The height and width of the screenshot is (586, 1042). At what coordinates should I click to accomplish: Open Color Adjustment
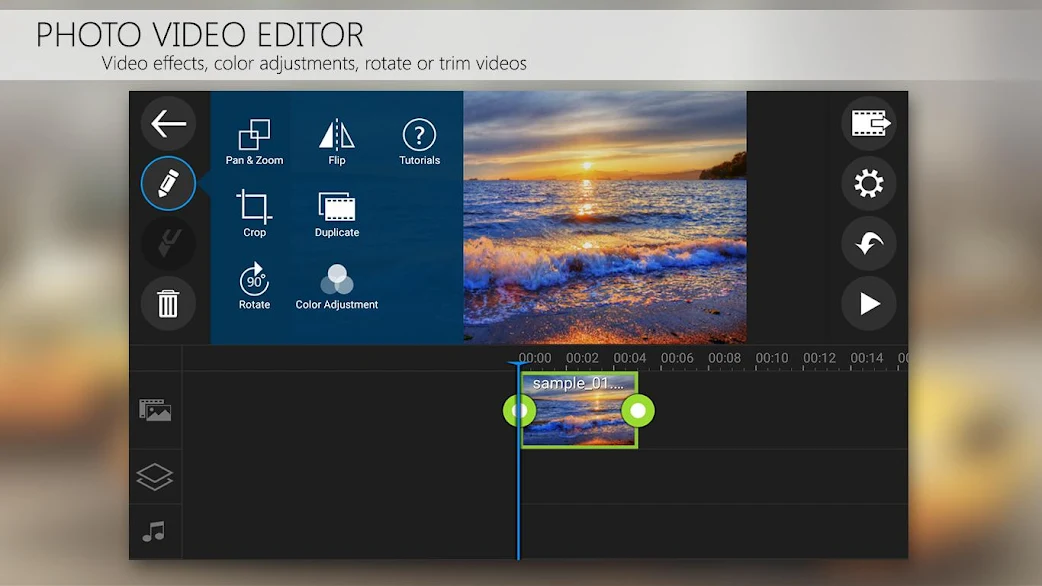337,286
